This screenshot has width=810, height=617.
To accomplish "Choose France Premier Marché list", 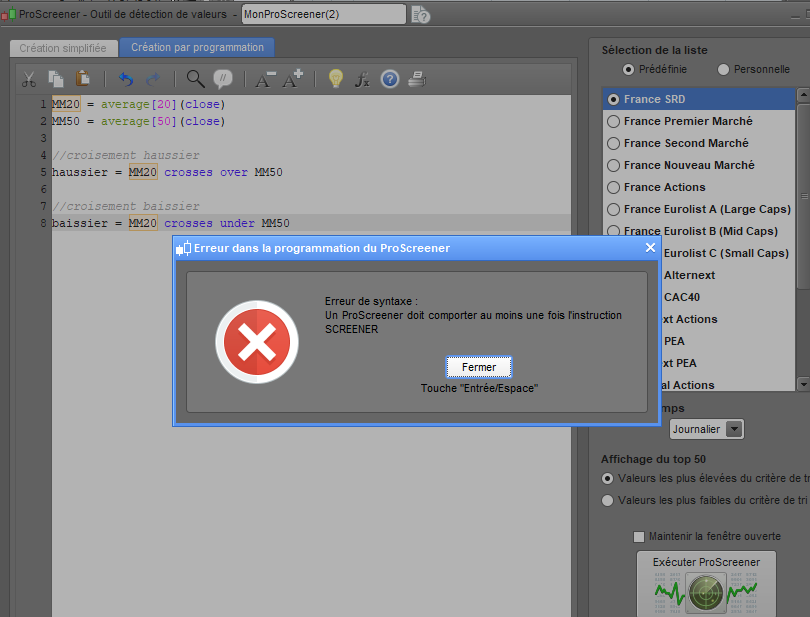I will tap(699, 121).
